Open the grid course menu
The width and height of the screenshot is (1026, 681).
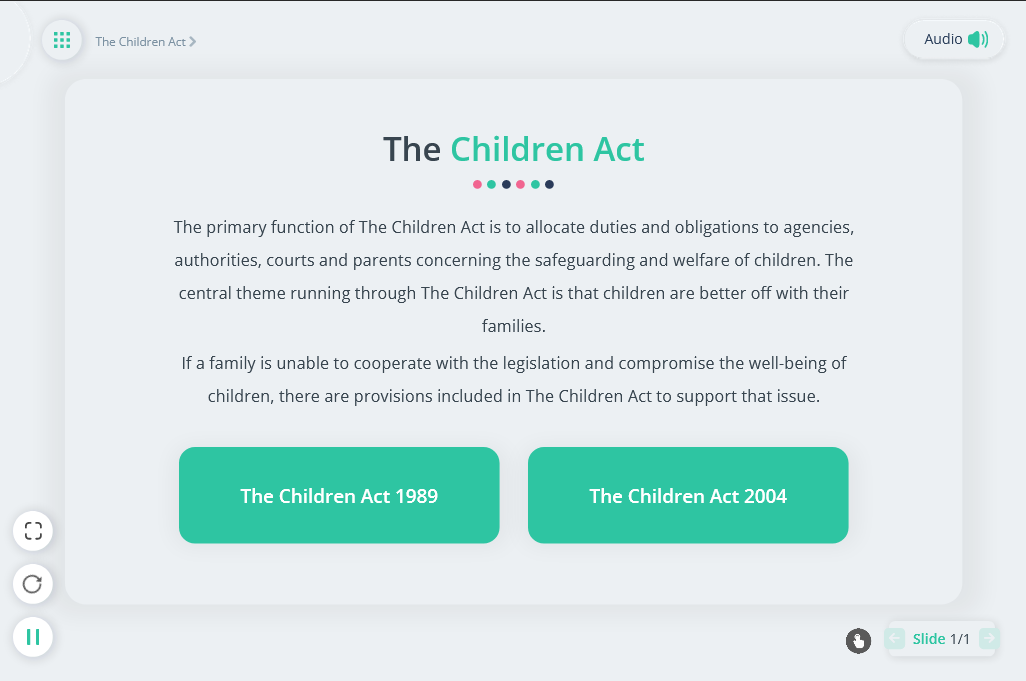click(x=62, y=40)
